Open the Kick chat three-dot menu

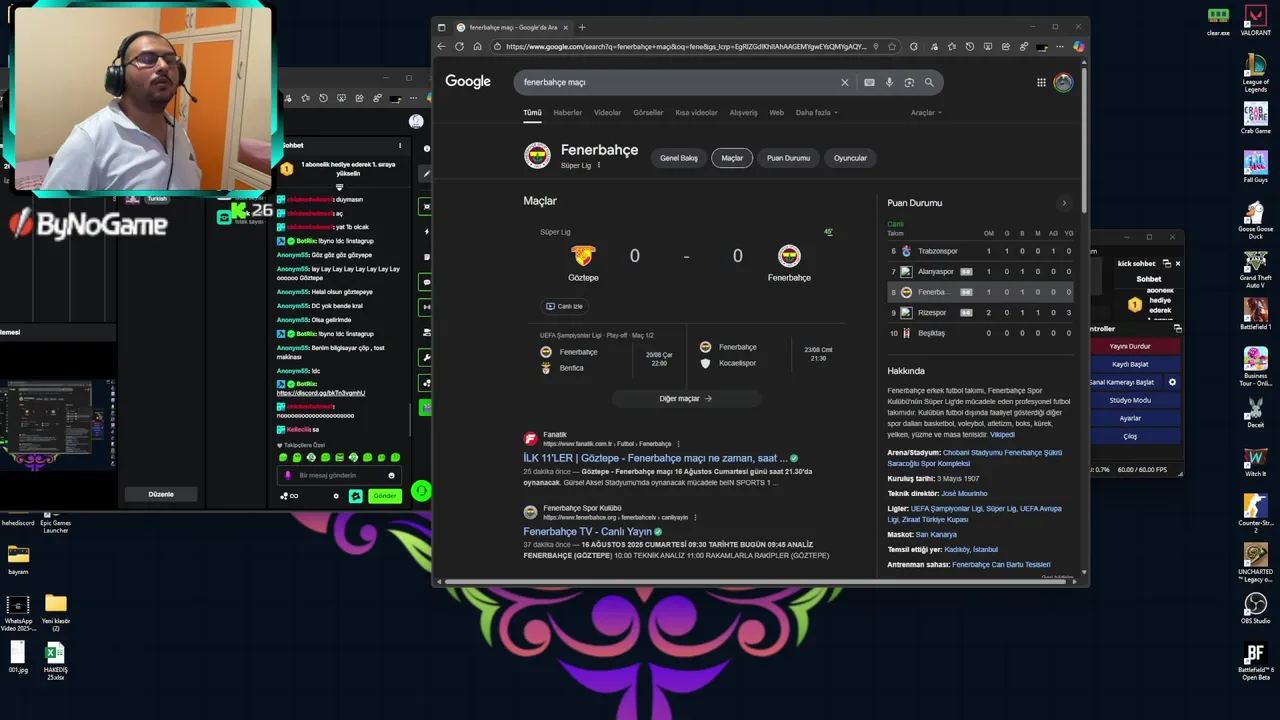[400, 146]
